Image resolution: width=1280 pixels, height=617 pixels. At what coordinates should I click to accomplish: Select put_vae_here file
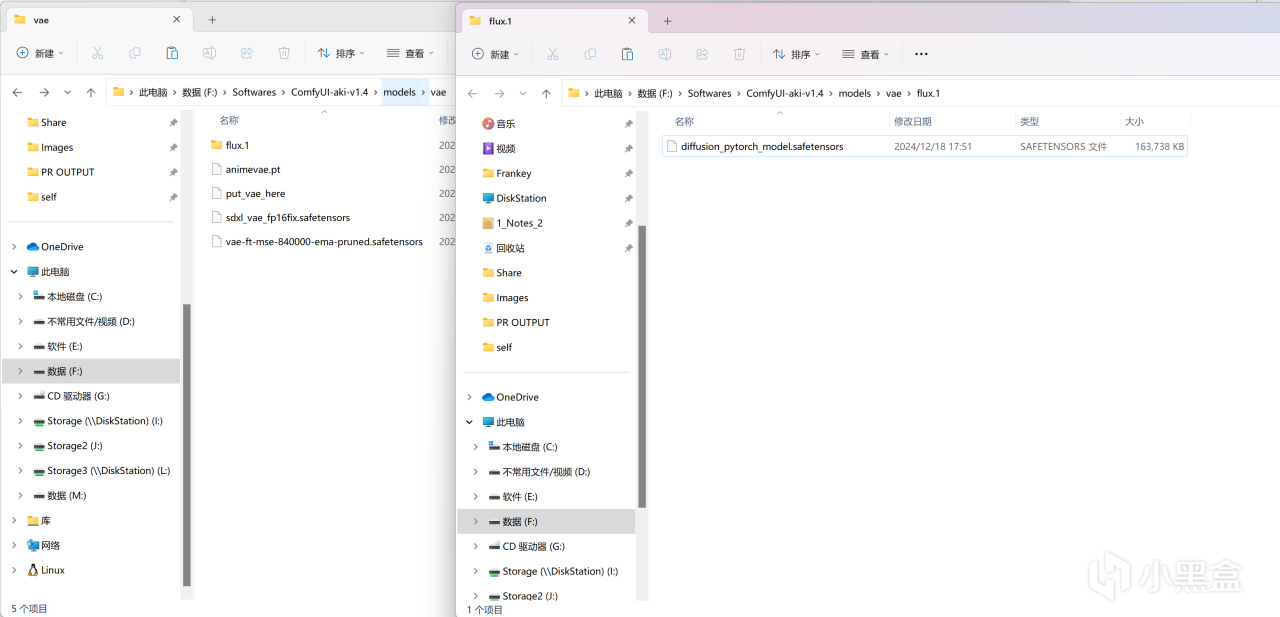point(255,193)
